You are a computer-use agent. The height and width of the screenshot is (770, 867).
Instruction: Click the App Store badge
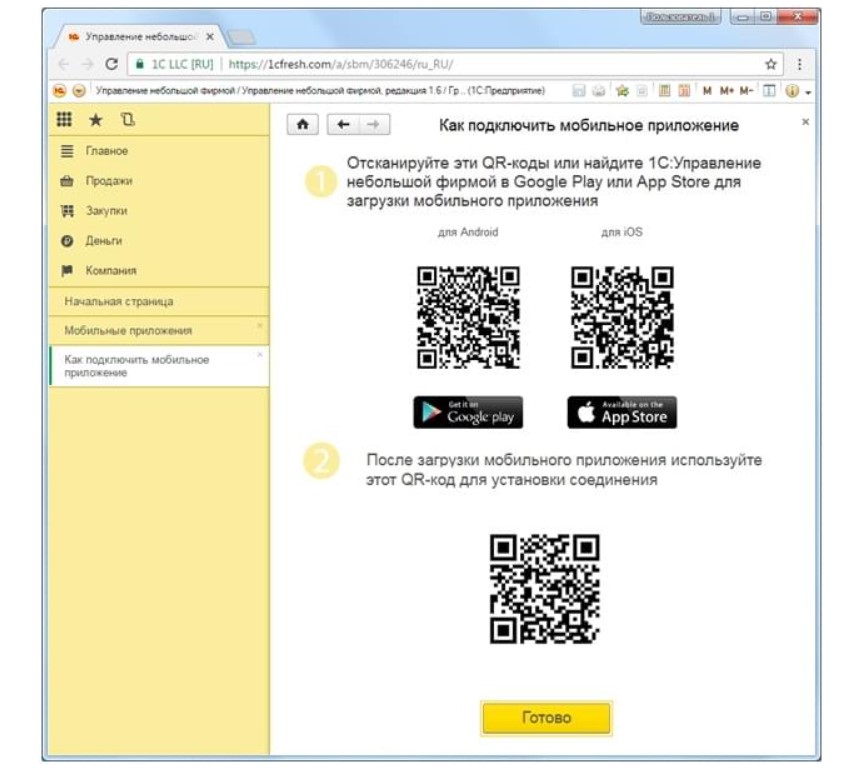622,412
